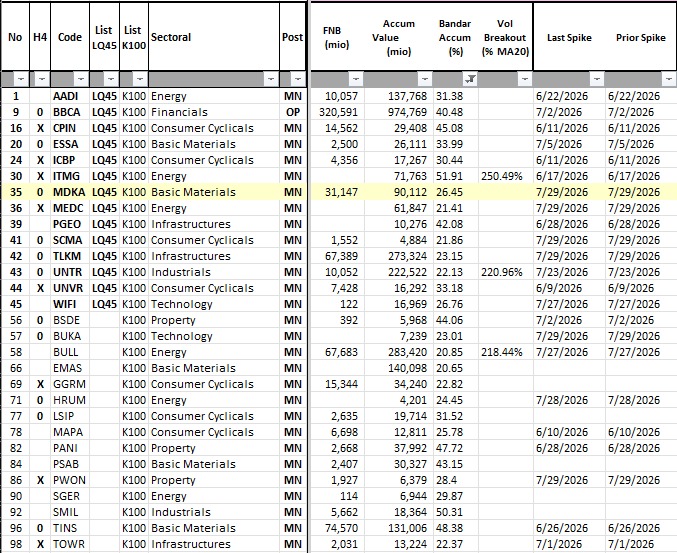Open the Accum Value filter dropdown
This screenshot has width=677, height=553.
425,79
